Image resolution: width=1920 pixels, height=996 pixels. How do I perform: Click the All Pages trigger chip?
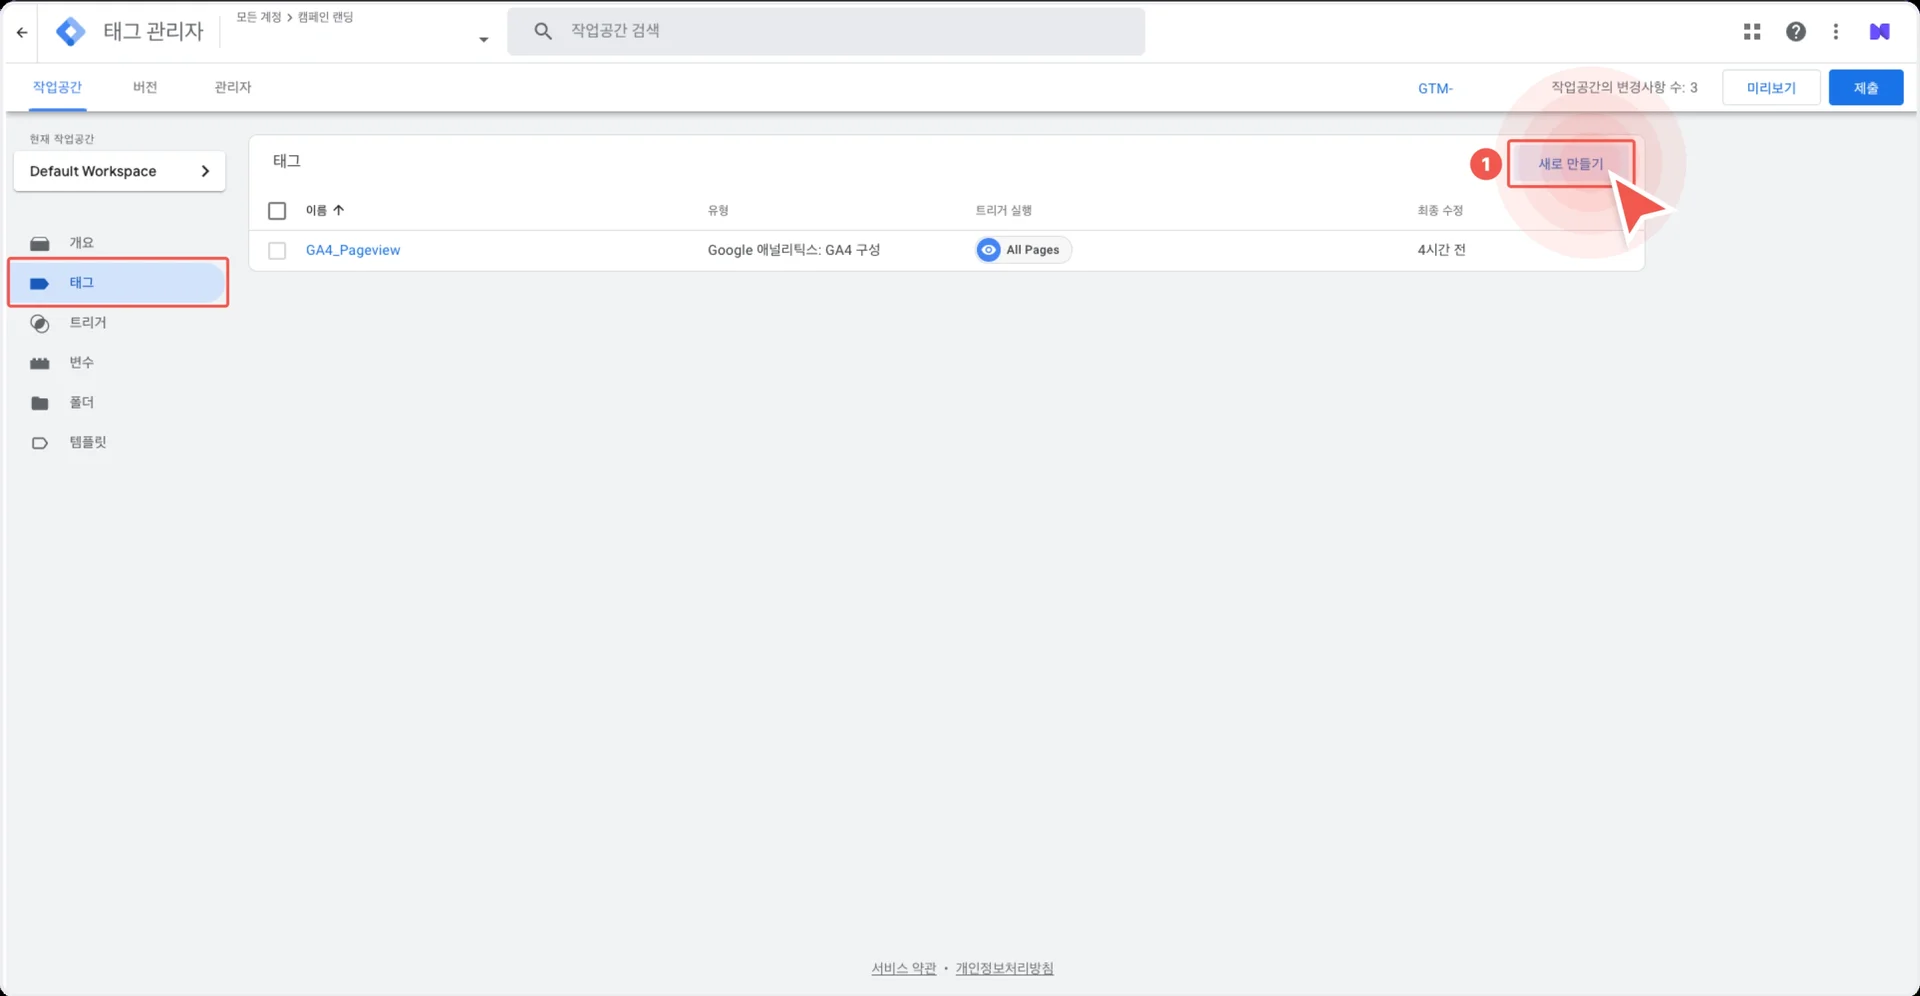coord(1022,250)
